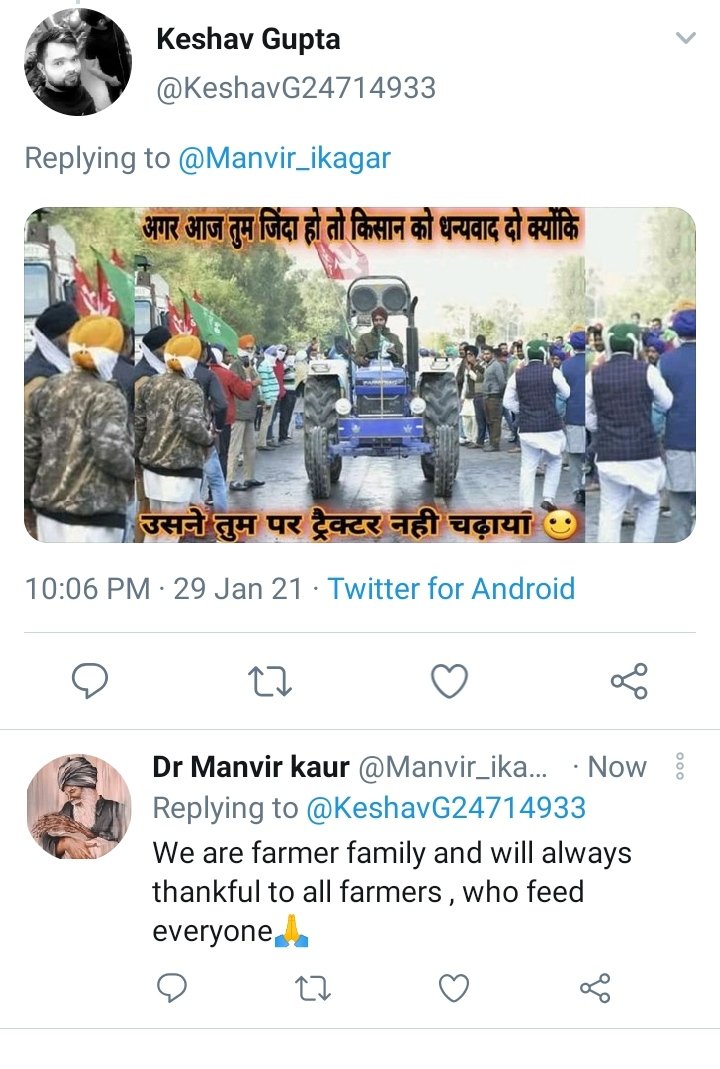Open Dr Manvir kaur display name

tap(251, 767)
